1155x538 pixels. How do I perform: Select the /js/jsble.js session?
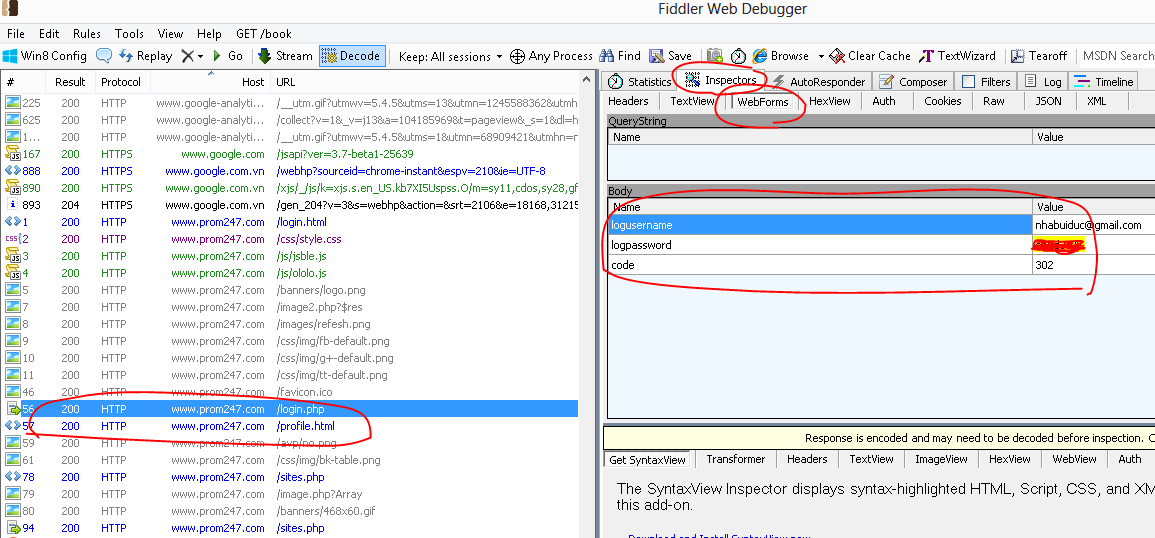pyautogui.click(x=291, y=256)
